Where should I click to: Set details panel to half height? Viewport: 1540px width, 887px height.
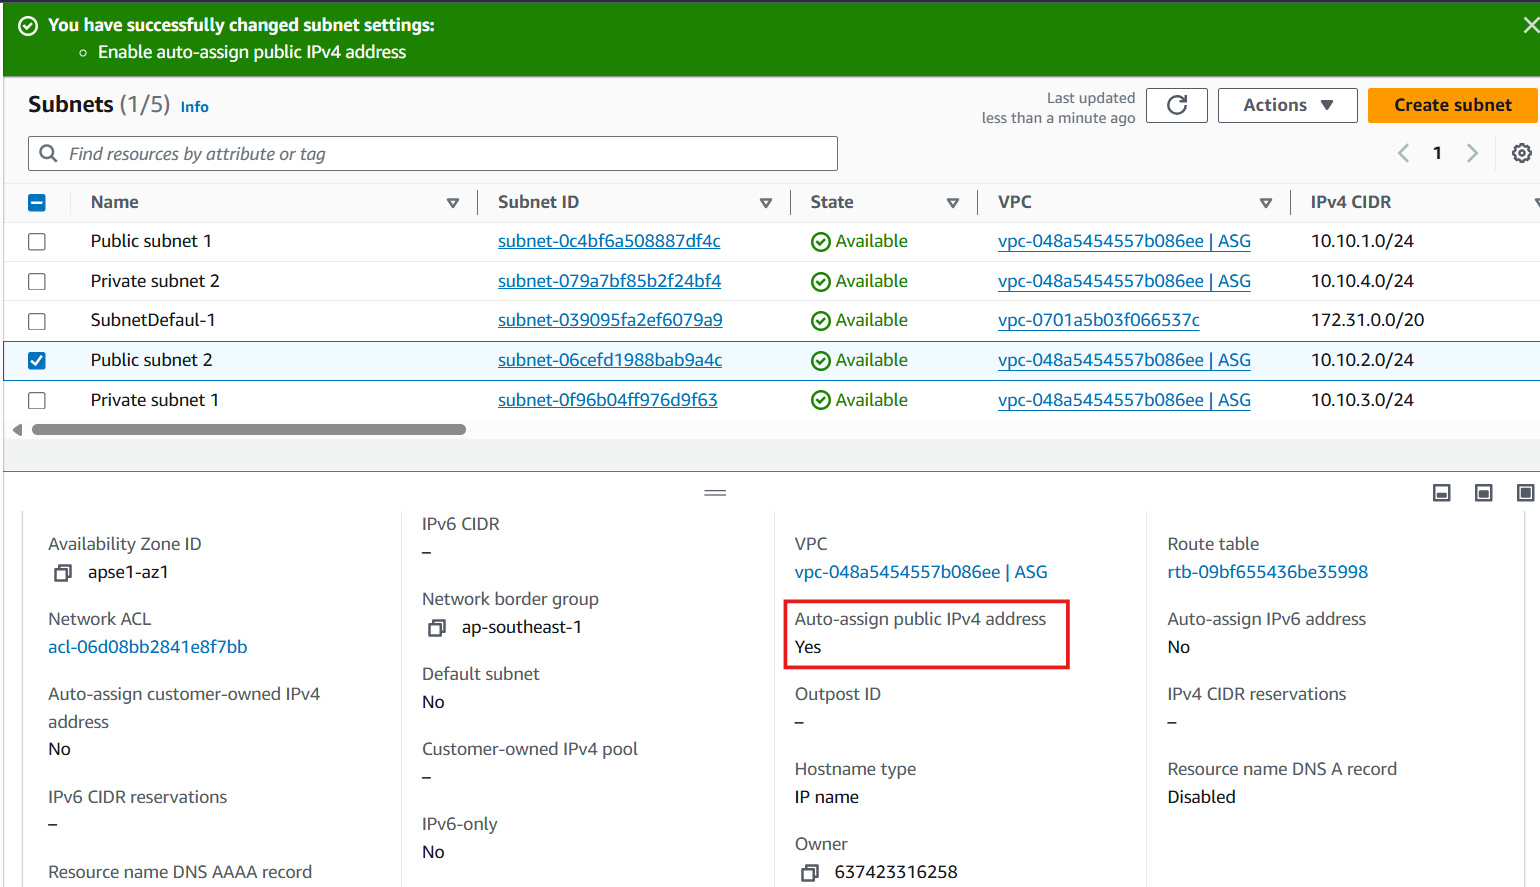pos(1483,492)
